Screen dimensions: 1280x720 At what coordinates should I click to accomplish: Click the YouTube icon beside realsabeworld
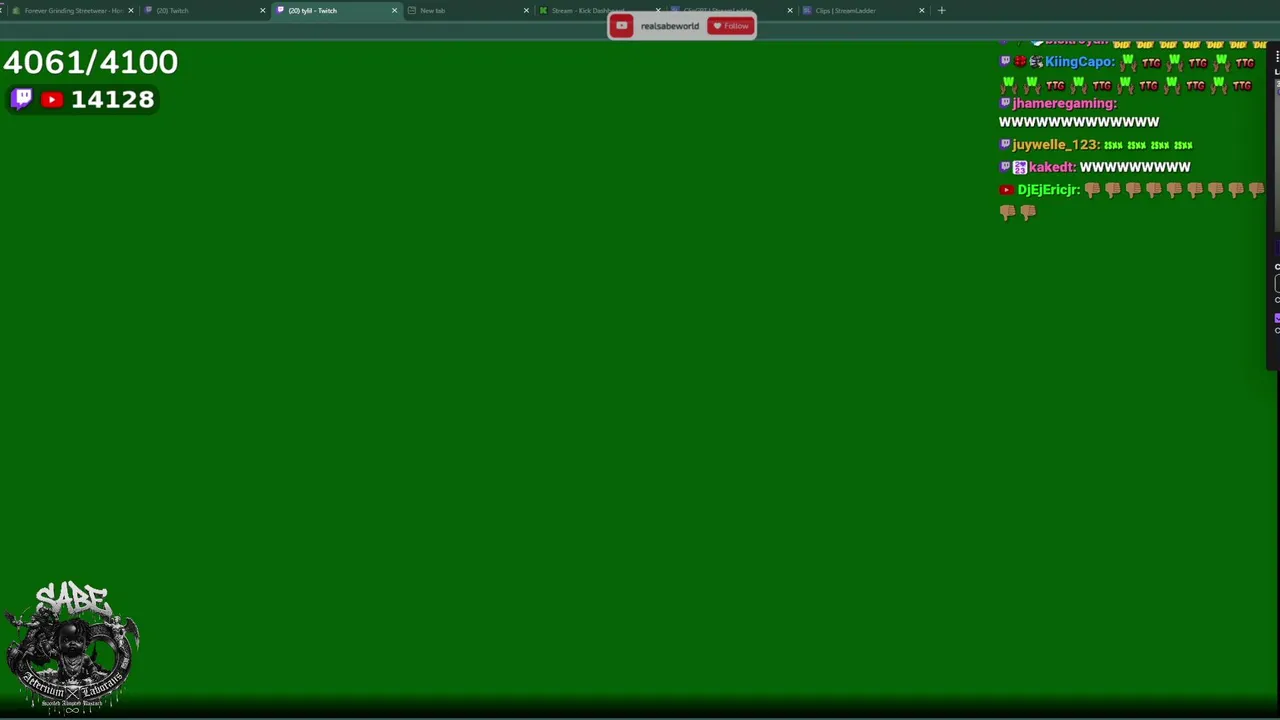[621, 26]
